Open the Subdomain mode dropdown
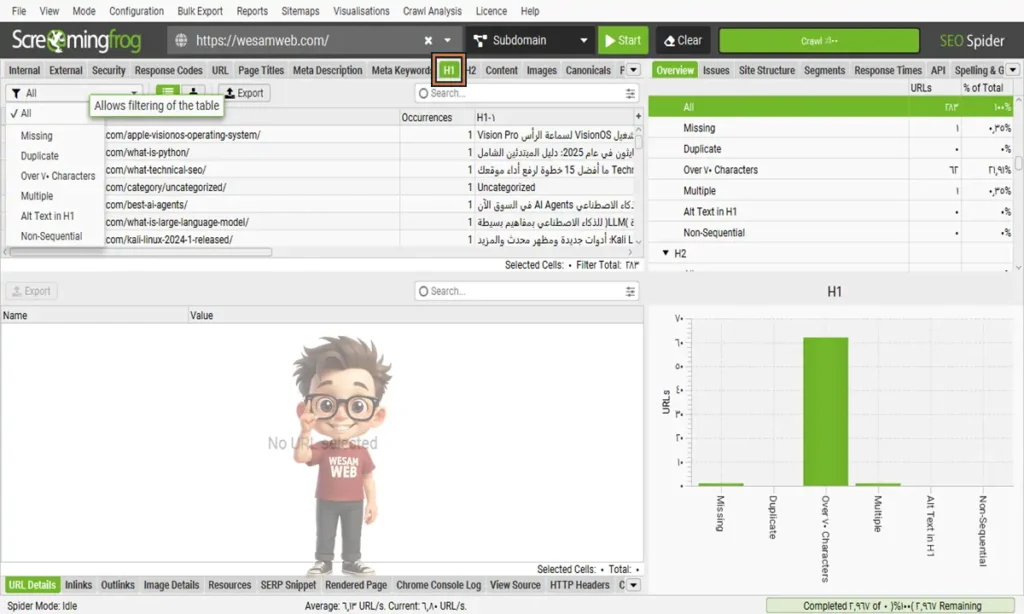This screenshot has height=614, width=1024. (529, 41)
